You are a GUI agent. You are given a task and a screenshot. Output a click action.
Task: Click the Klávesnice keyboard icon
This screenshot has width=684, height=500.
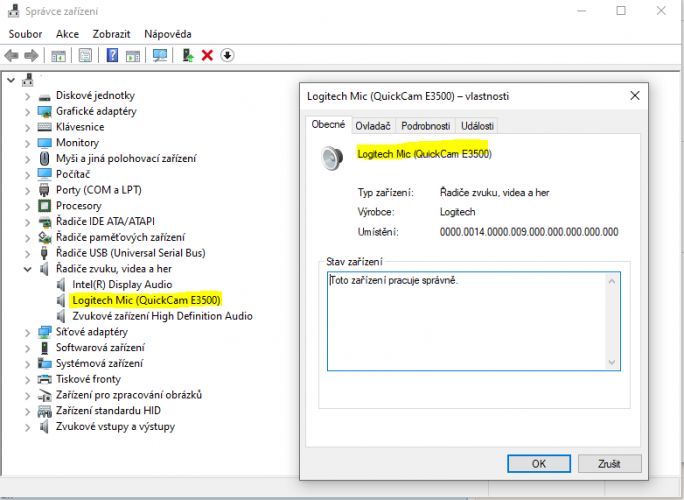(x=44, y=127)
